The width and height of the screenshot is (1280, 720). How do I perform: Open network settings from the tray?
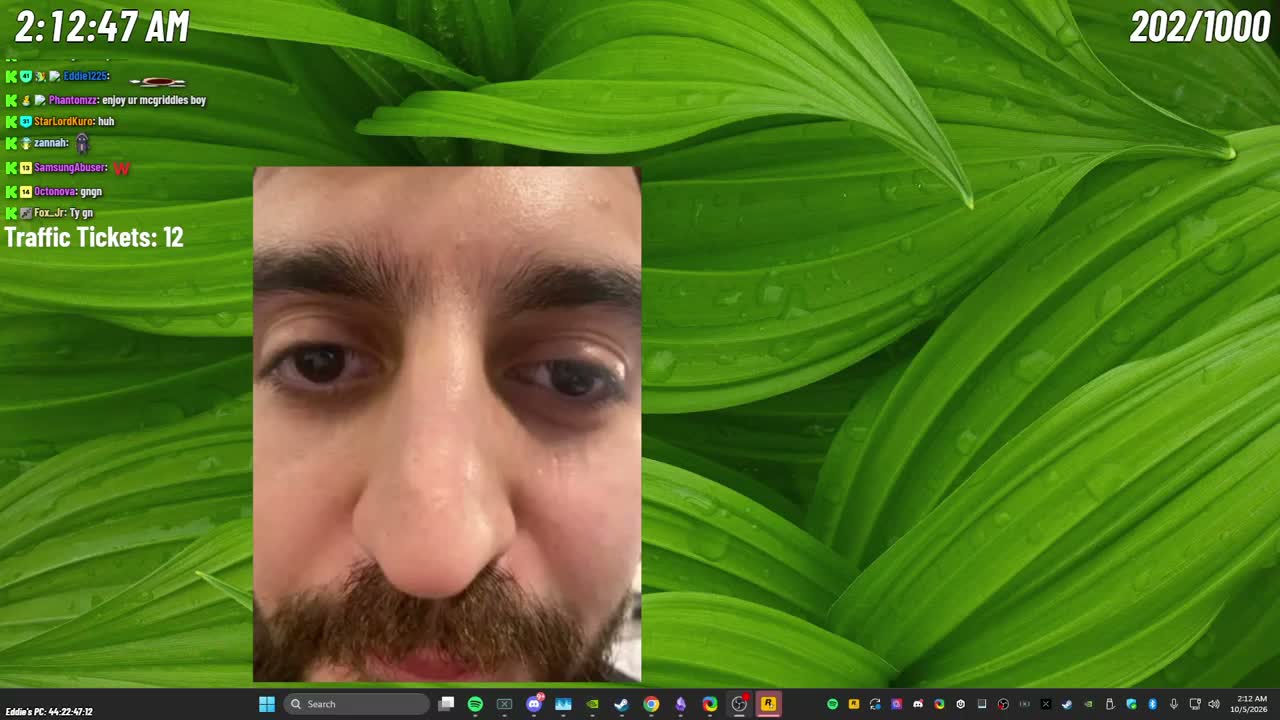click(1195, 704)
